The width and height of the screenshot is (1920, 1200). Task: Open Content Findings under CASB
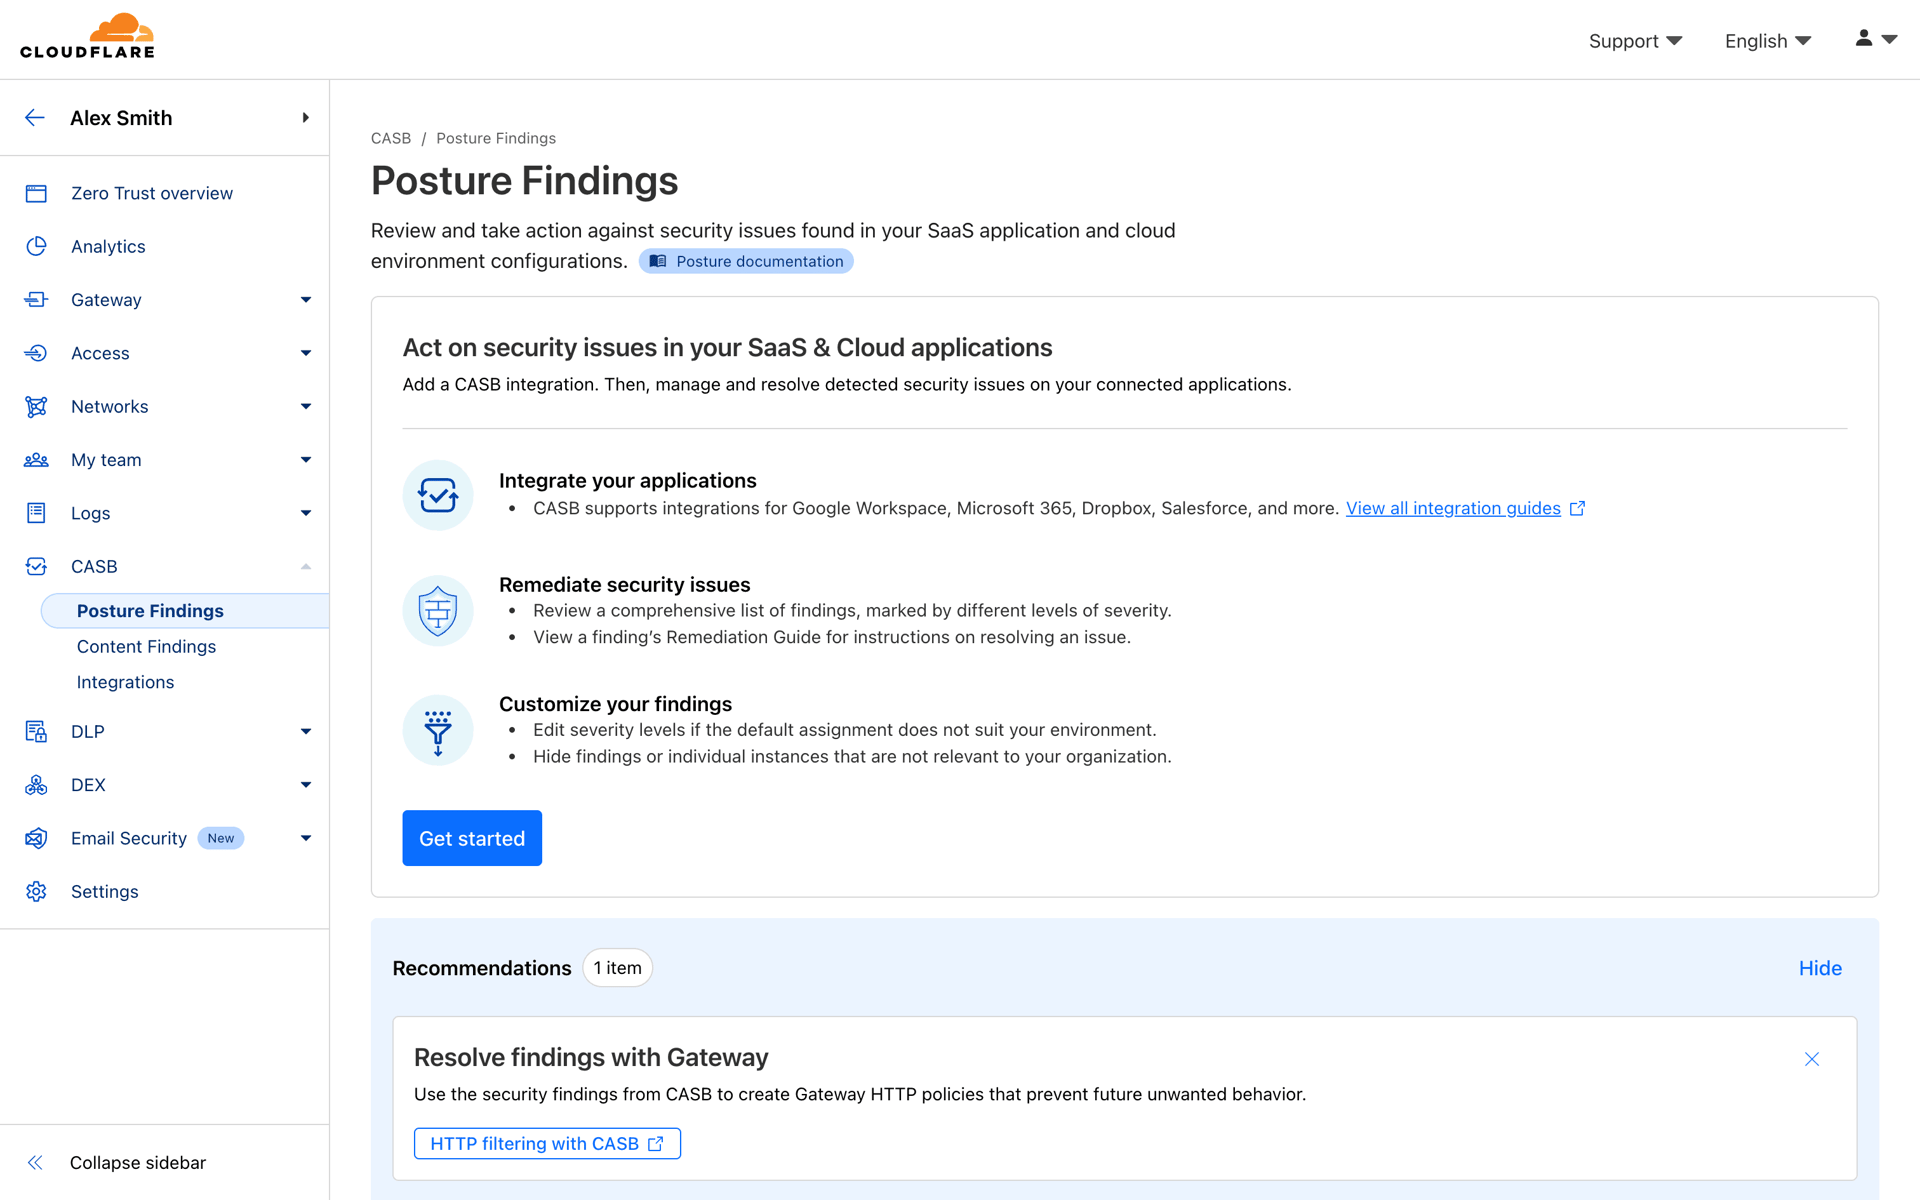coord(146,647)
